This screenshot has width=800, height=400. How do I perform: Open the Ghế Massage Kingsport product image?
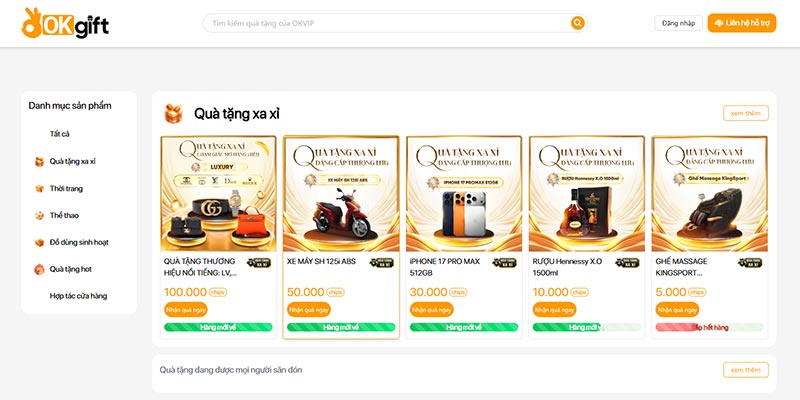click(x=710, y=193)
